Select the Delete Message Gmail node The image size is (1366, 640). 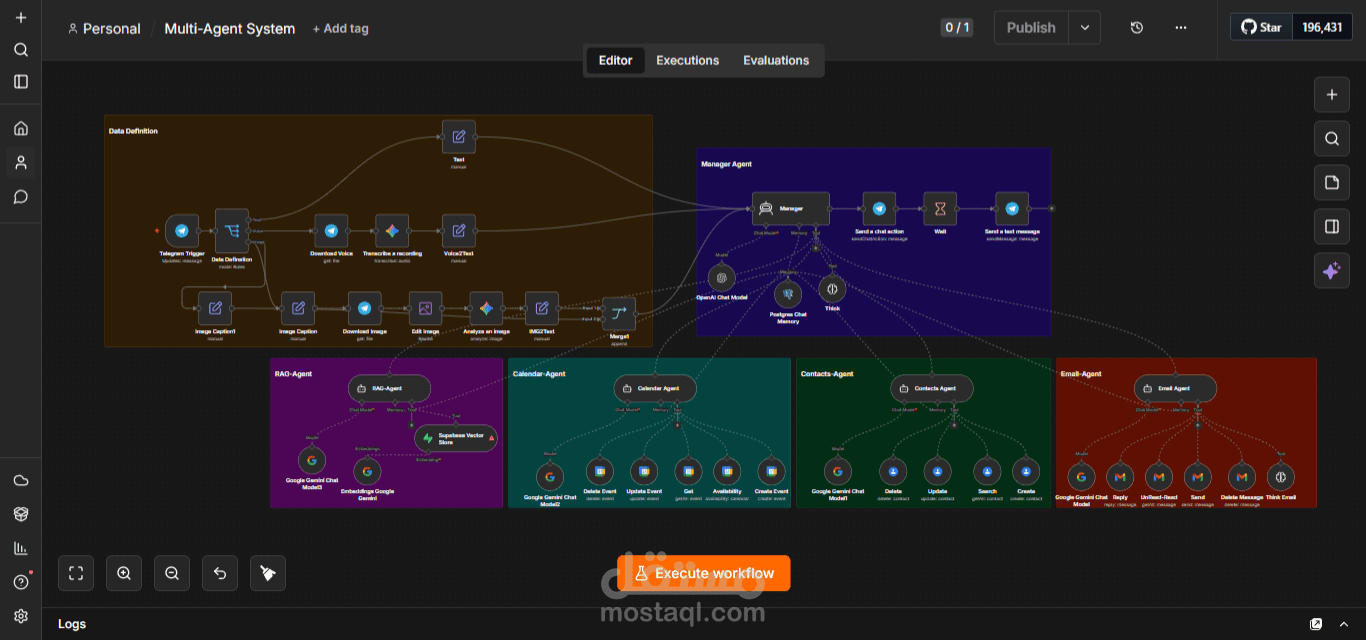[x=1241, y=477]
